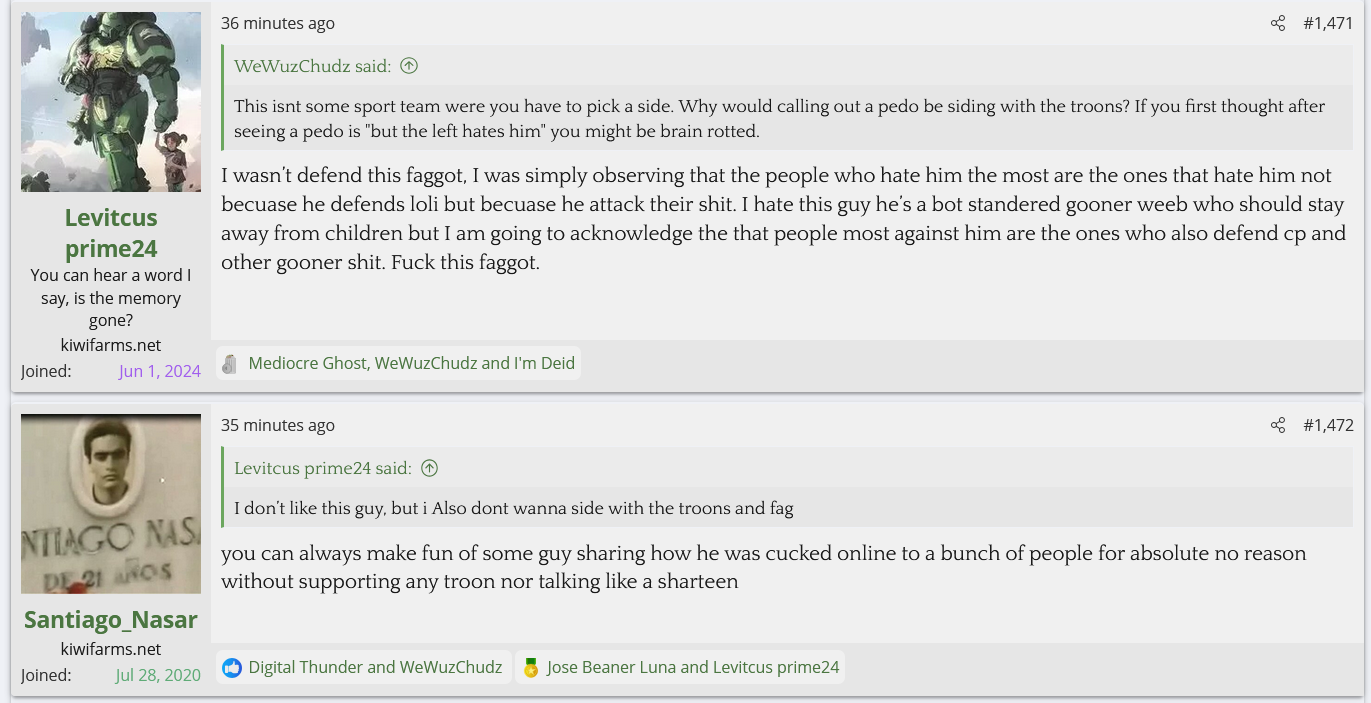Open Santiago_Nasar profile username
The width and height of the screenshot is (1371, 703).
click(111, 619)
